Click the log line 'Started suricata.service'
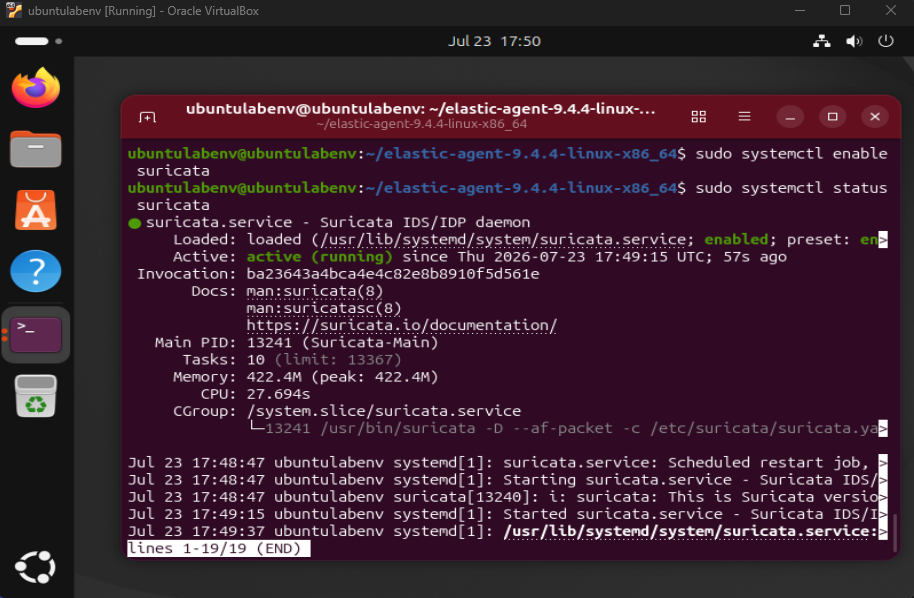This screenshot has height=598, width=914. click(x=504, y=514)
